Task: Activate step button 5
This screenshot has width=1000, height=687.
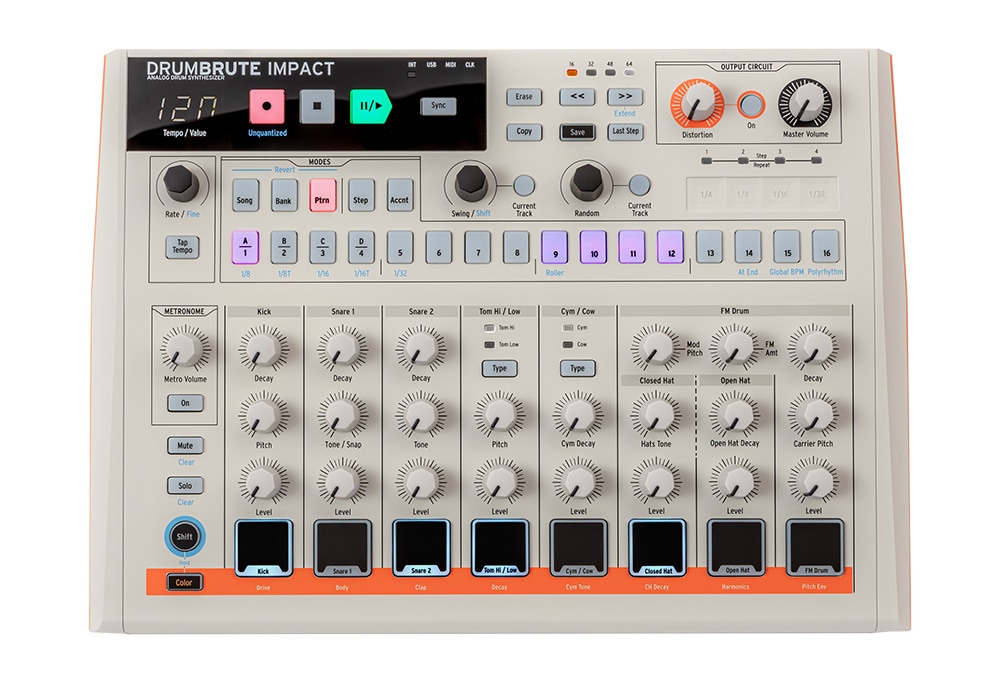Action: coord(400,247)
